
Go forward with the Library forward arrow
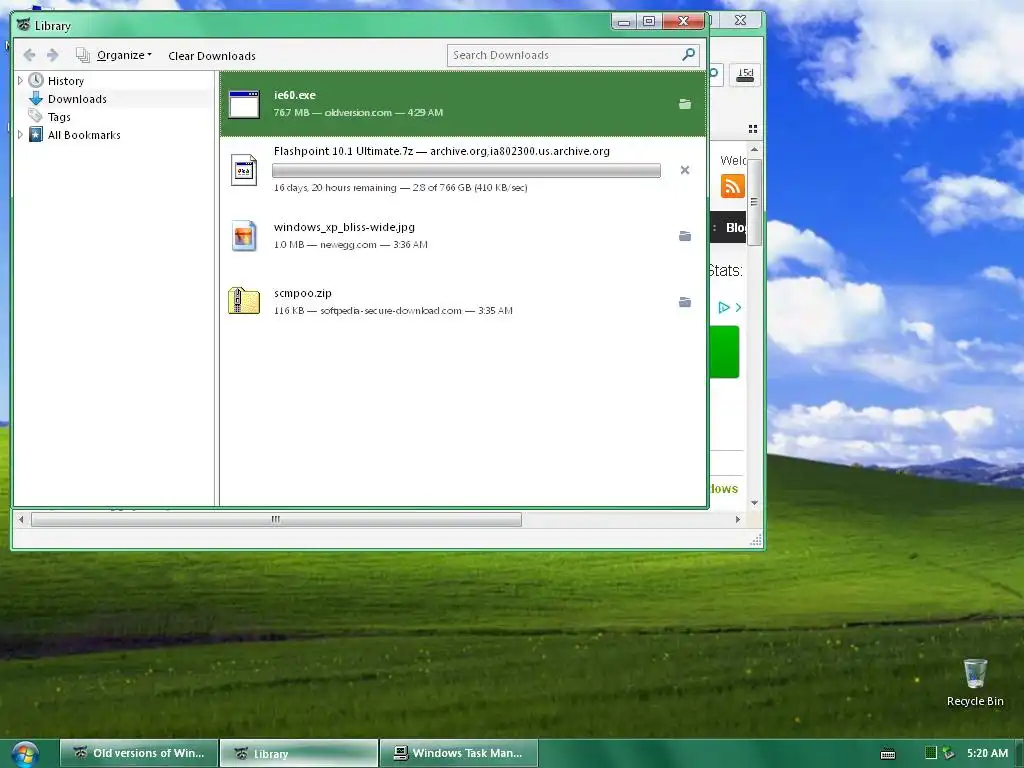53,56
